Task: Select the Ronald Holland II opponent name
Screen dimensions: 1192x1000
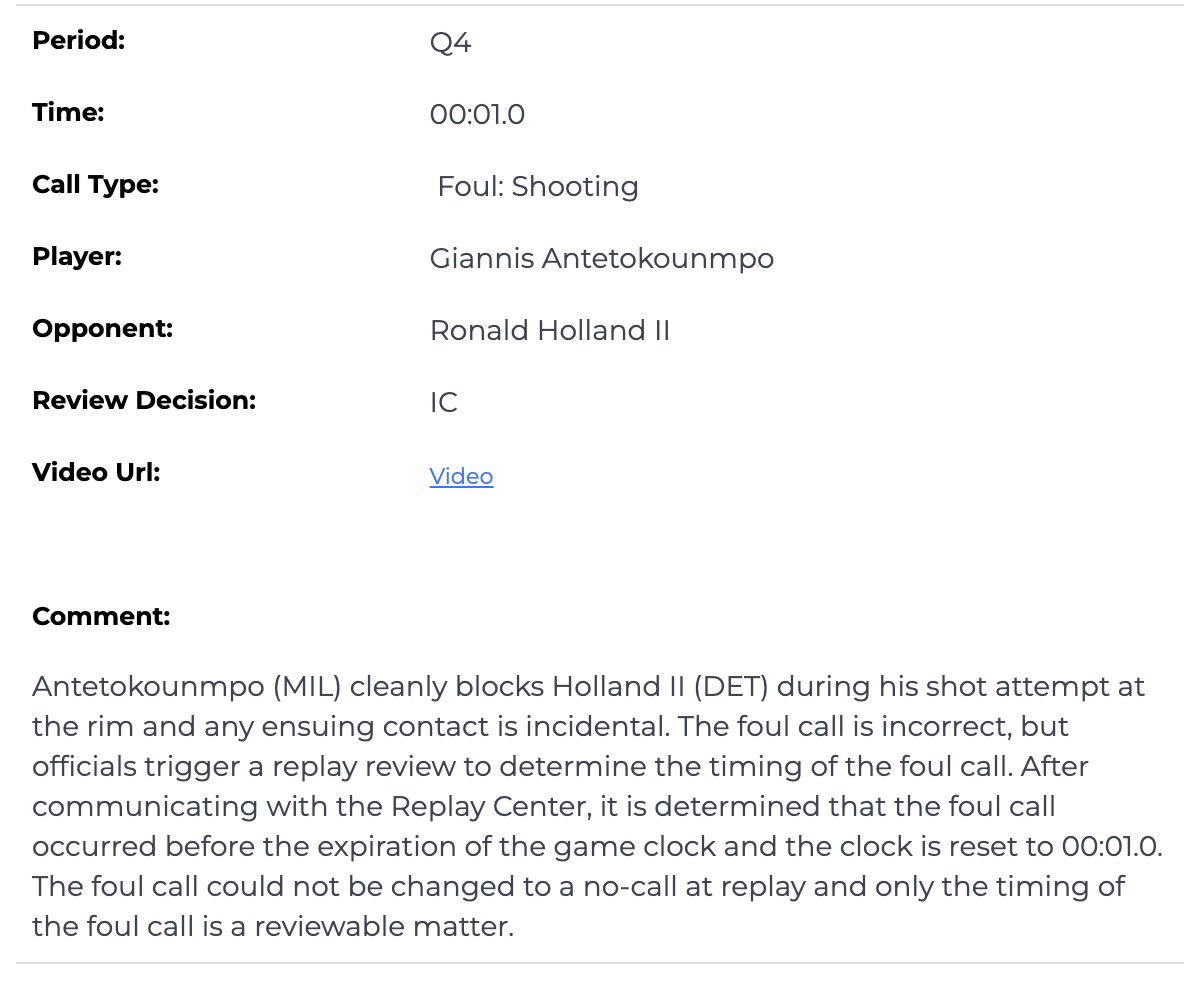Action: [549, 330]
